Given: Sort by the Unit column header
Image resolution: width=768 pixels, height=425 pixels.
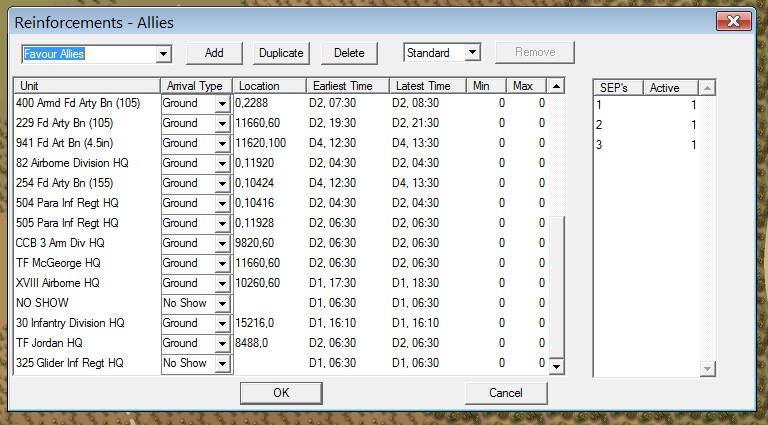Looking at the screenshot, I should click(x=87, y=86).
